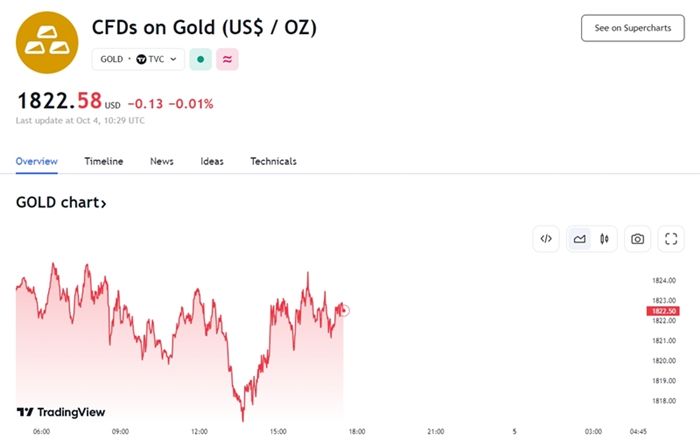Click the See on Supercharts button
This screenshot has width=700, height=446.
coord(632,28)
